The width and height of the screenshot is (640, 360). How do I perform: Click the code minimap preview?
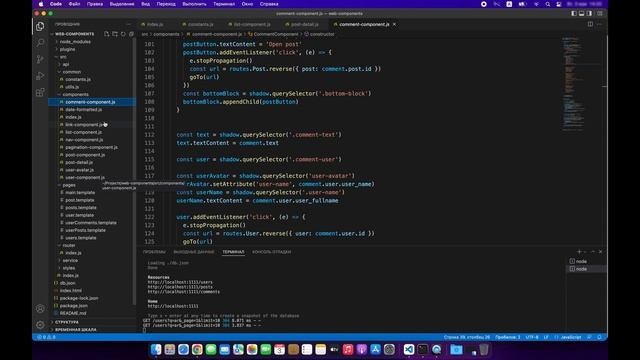[573, 84]
